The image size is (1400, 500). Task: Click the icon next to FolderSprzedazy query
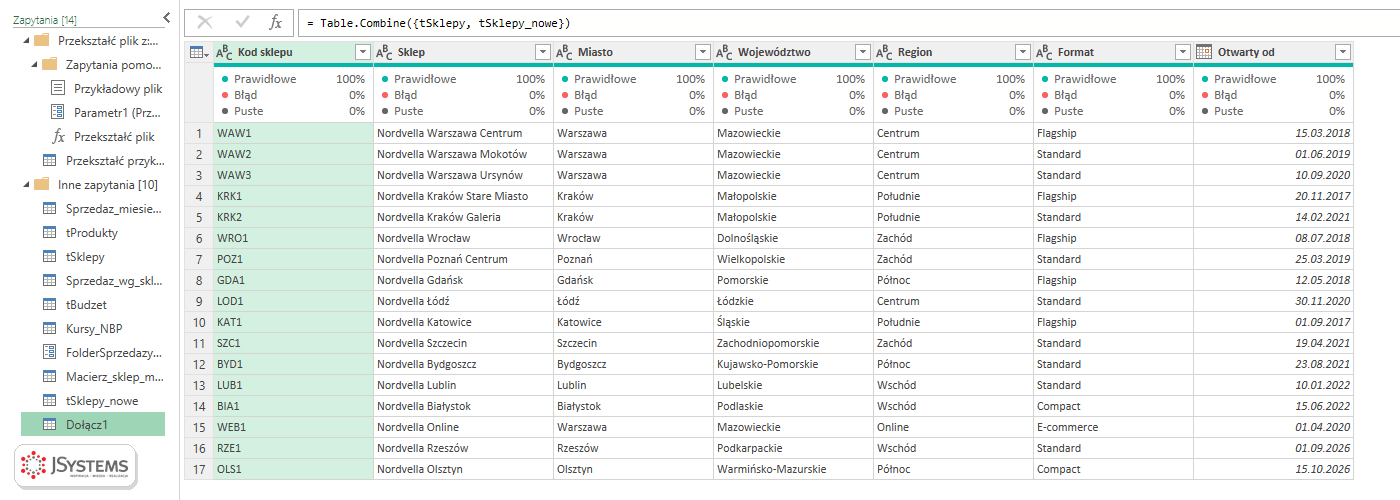(49, 352)
